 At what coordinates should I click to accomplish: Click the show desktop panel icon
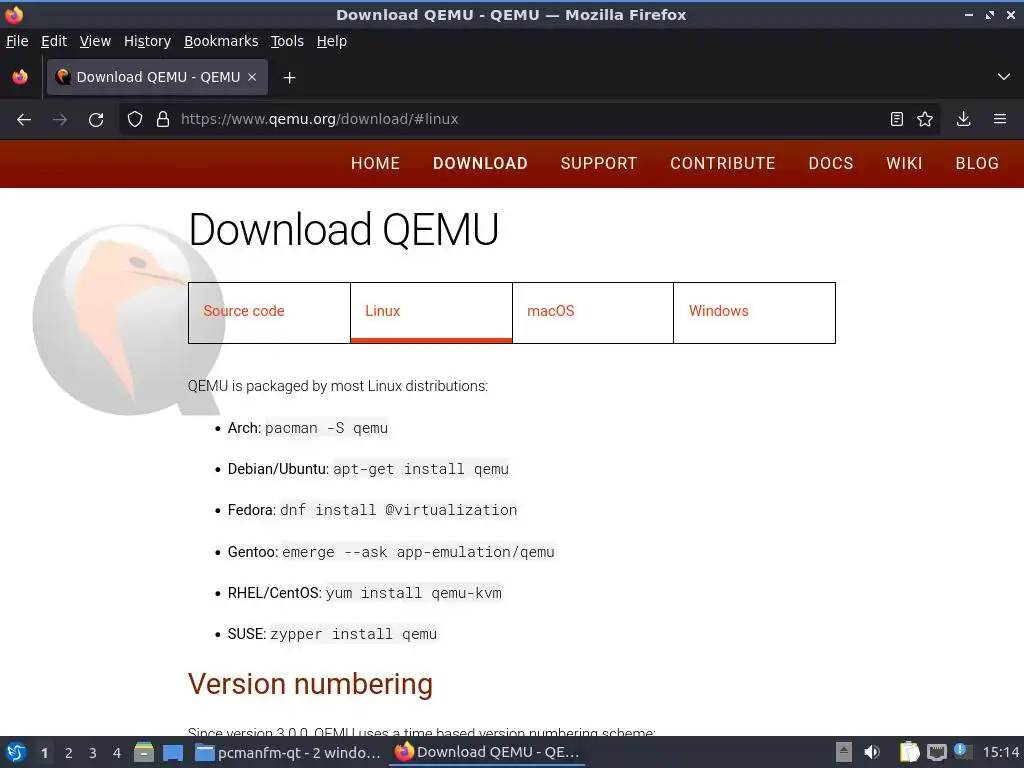(x=173, y=752)
